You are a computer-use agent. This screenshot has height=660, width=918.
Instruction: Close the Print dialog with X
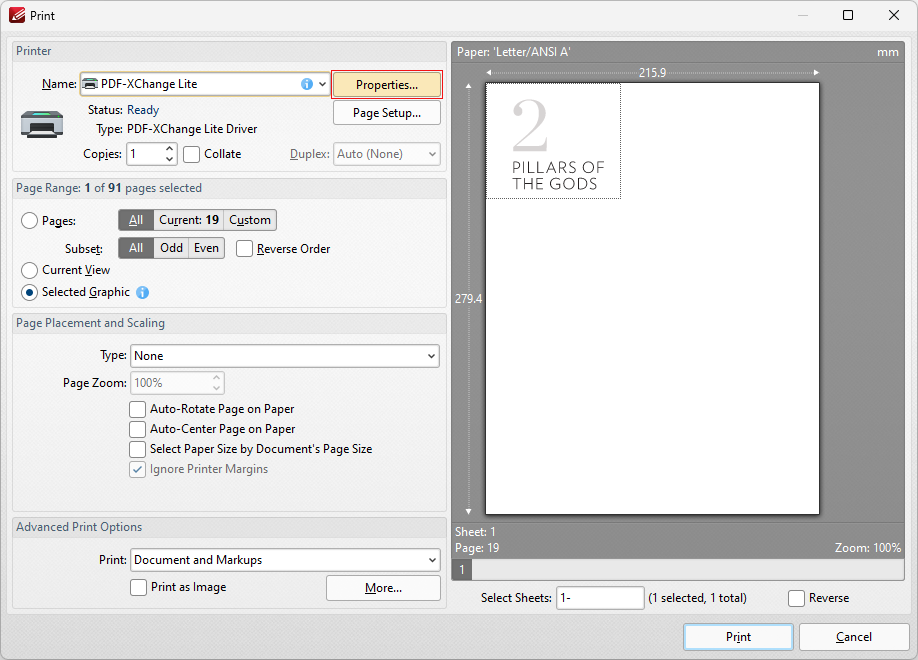(x=893, y=15)
